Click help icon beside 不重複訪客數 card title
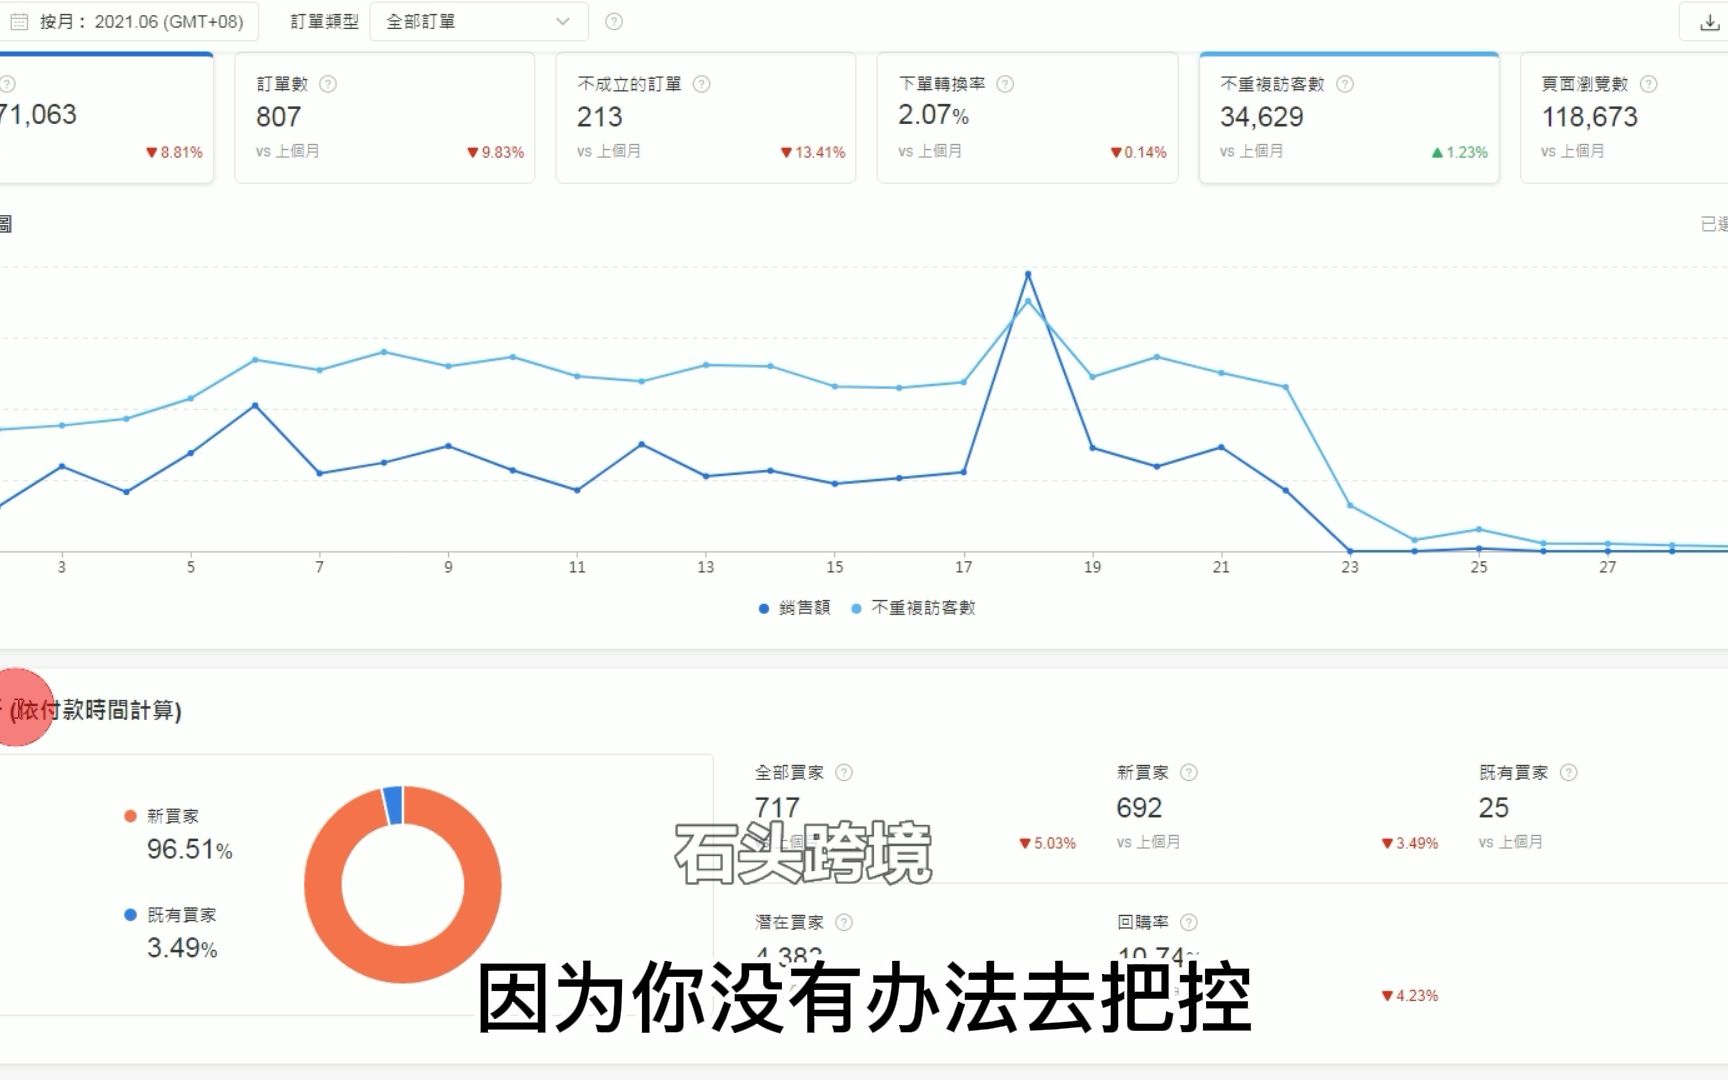1728x1080 pixels. point(1345,84)
